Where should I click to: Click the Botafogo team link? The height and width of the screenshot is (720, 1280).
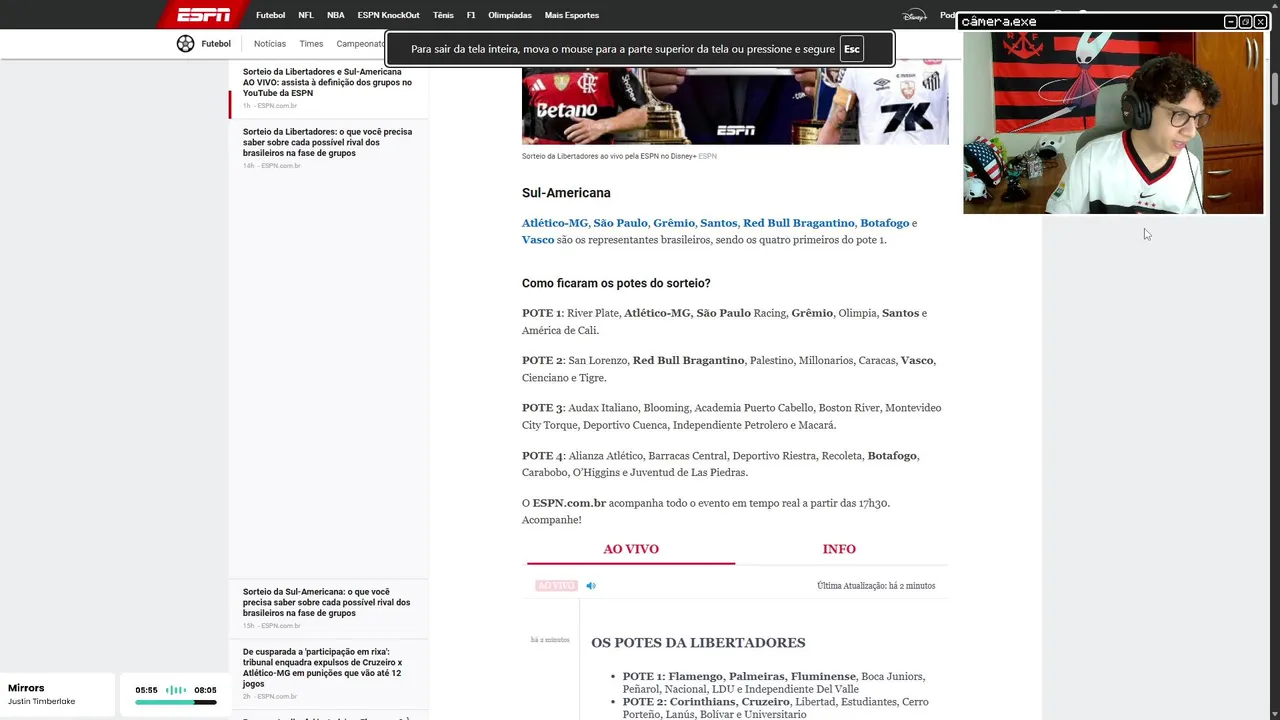884,223
